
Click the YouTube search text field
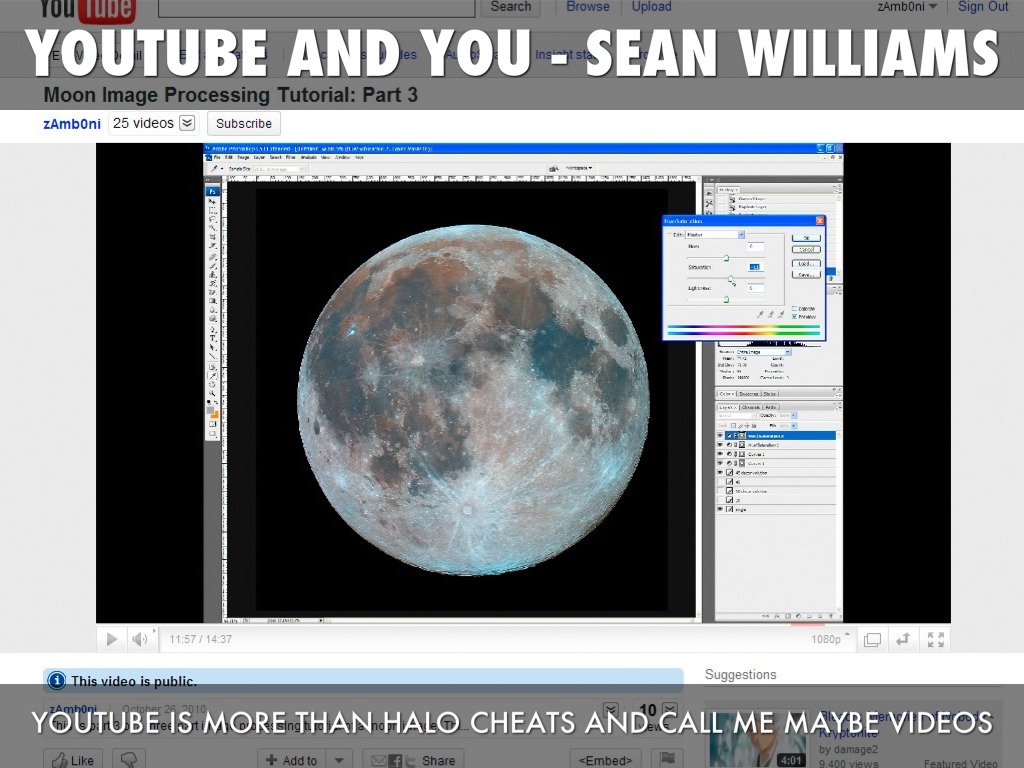click(x=316, y=8)
